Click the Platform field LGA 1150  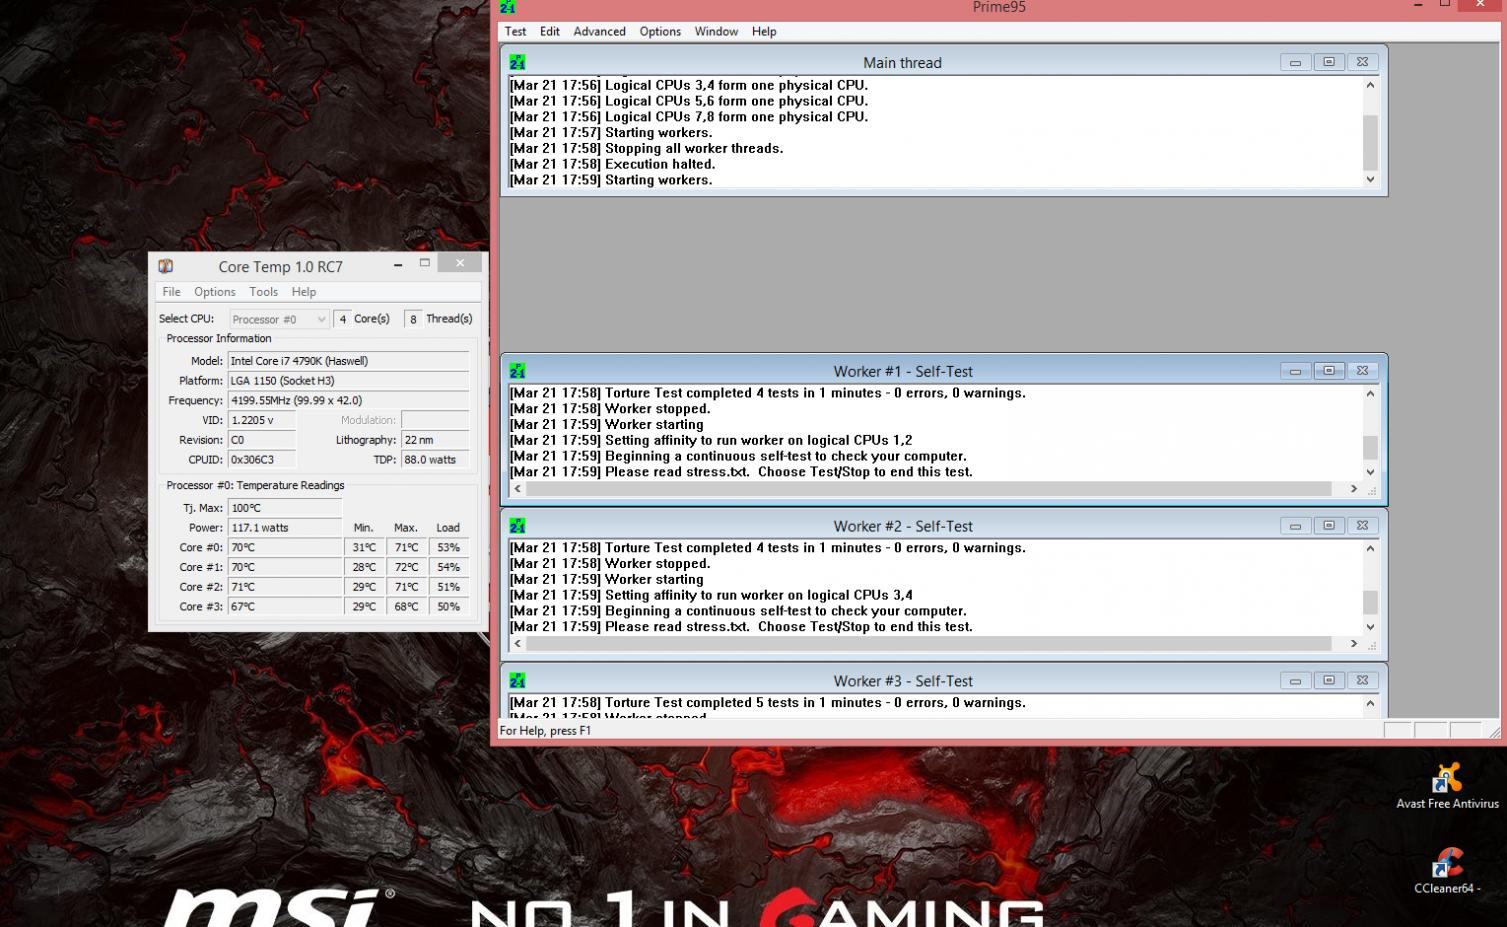pyautogui.click(x=348, y=381)
